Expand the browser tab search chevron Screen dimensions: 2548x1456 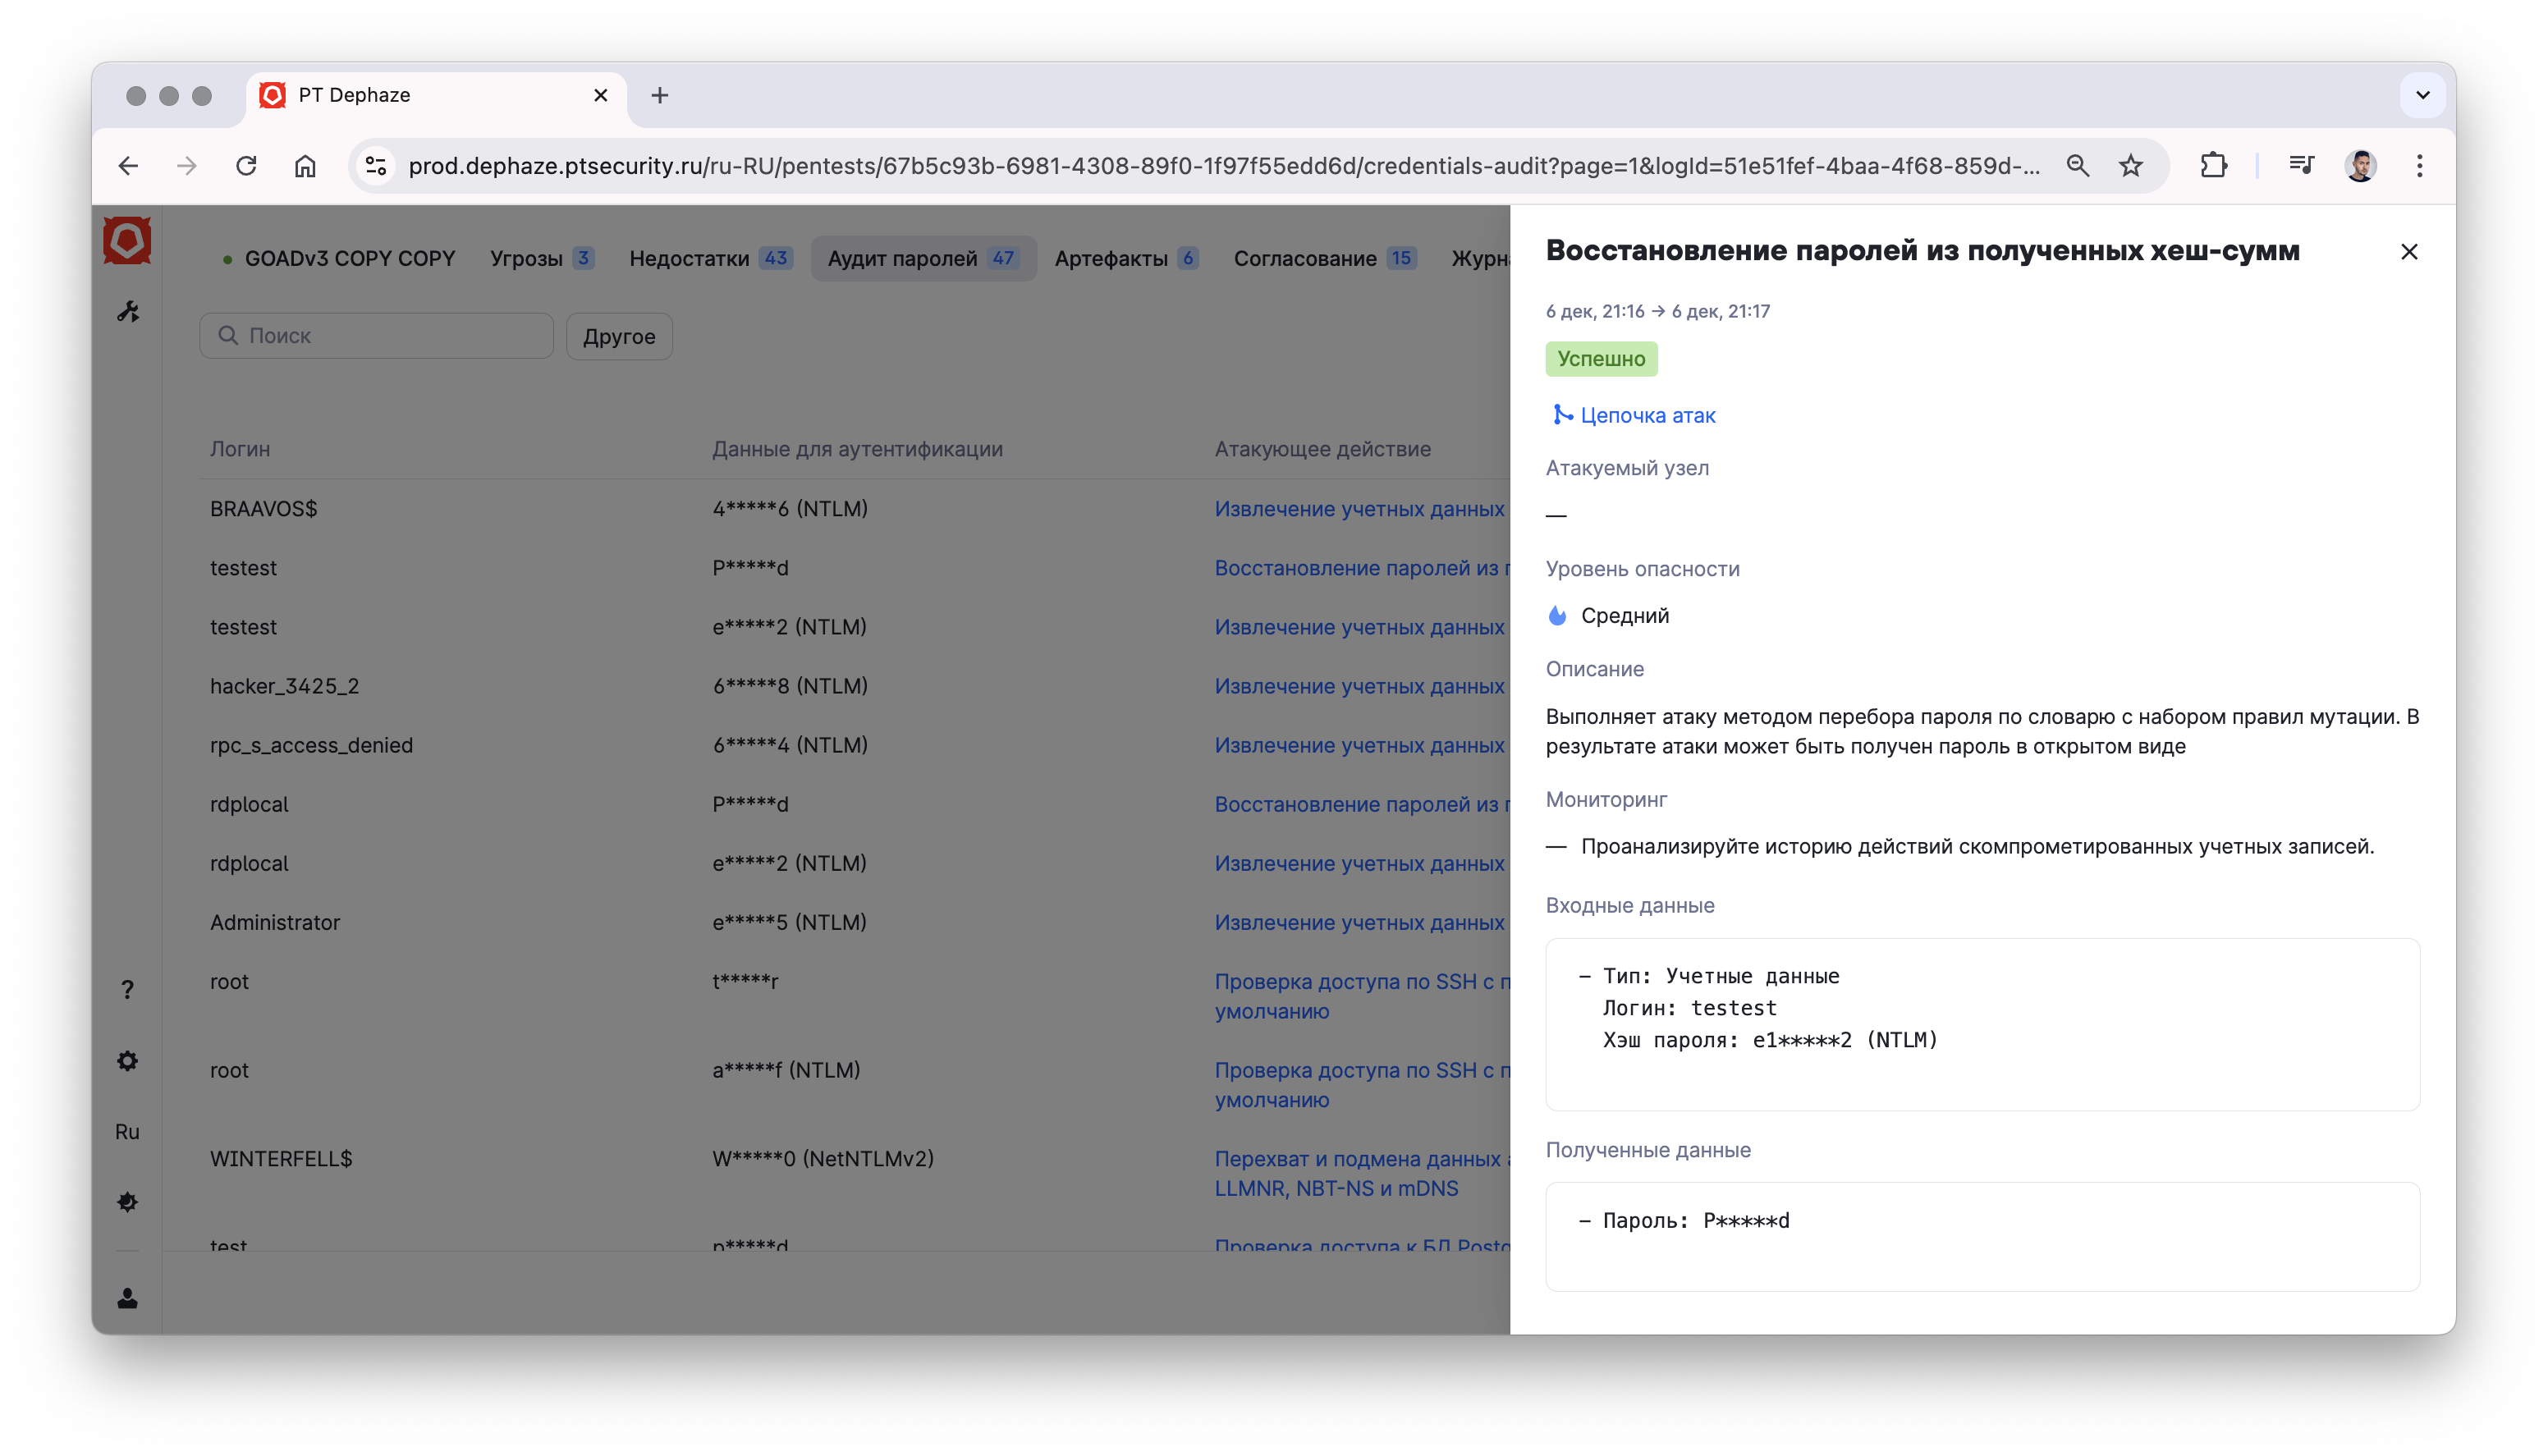(2422, 95)
